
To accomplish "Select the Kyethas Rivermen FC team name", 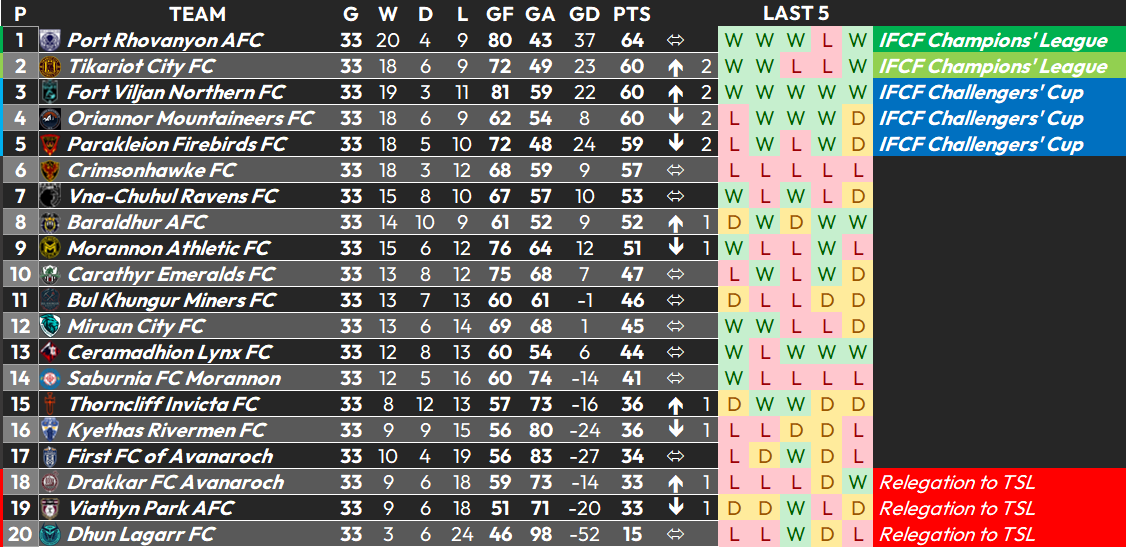I will 167,431.
